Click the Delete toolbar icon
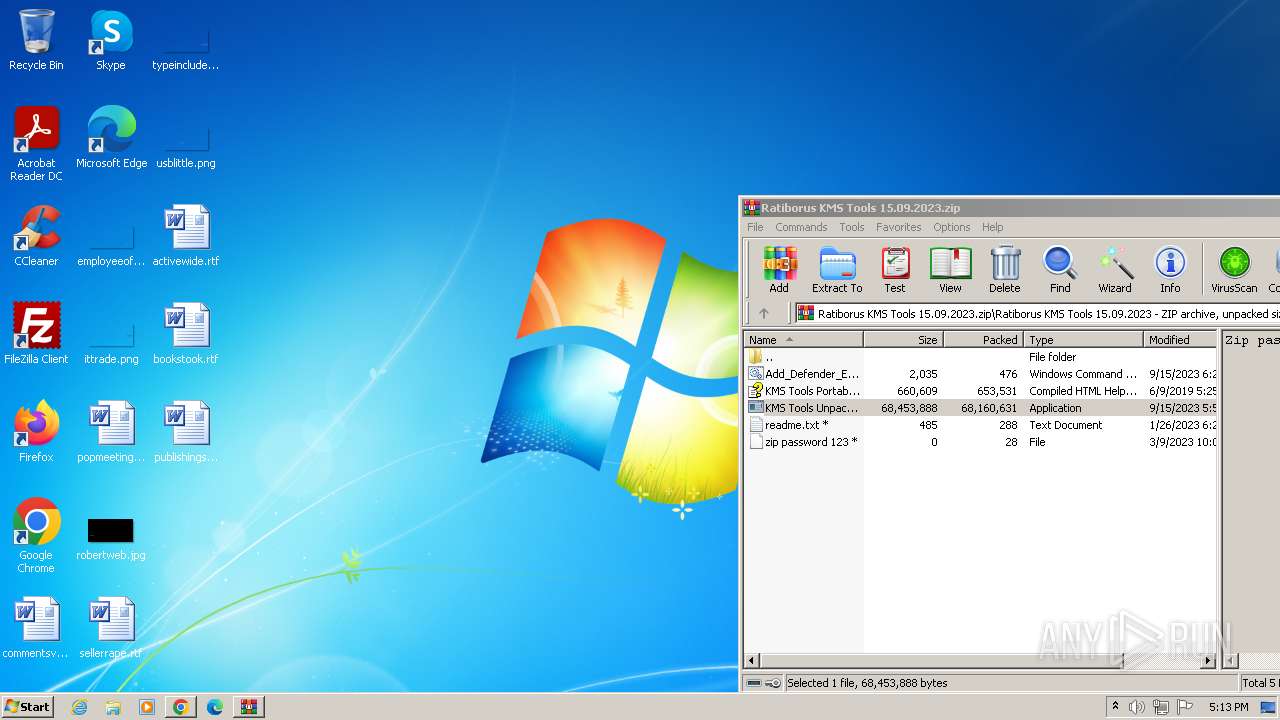The width and height of the screenshot is (1280, 720). click(1005, 270)
